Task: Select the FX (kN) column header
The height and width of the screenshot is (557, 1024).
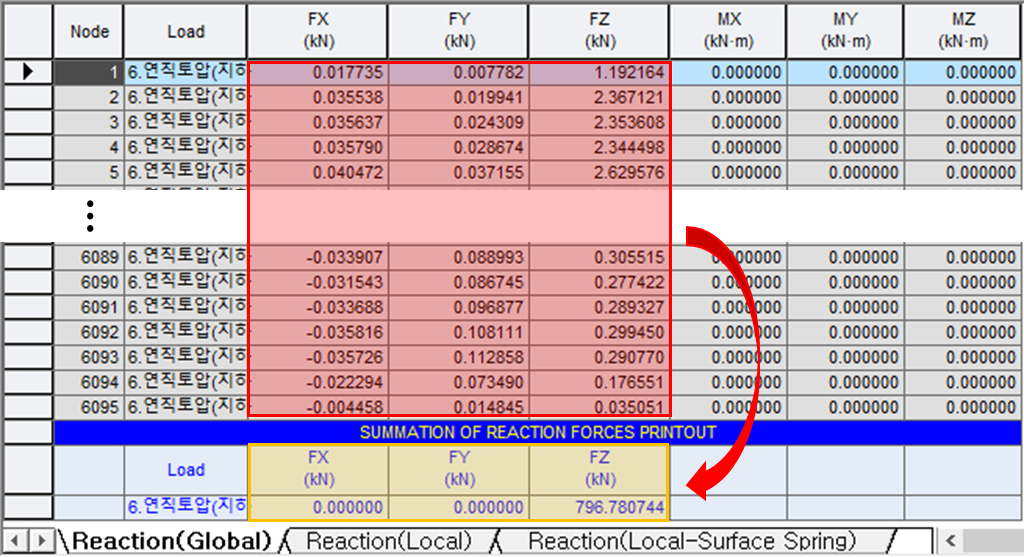Action: click(x=317, y=31)
